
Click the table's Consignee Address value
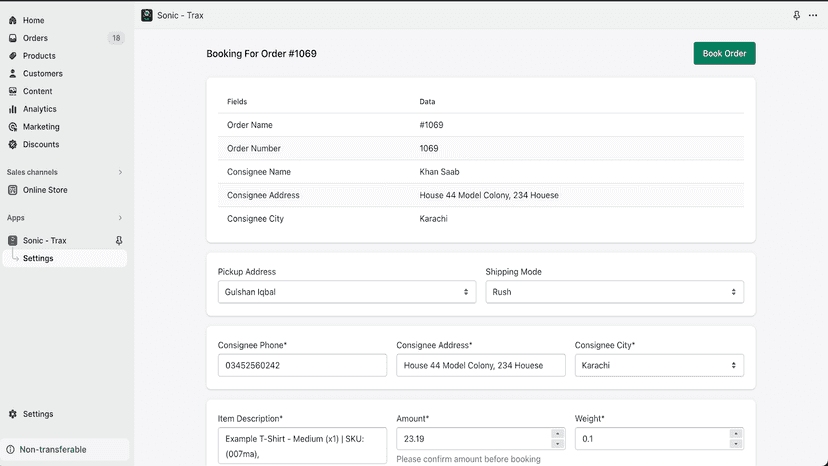click(x=489, y=195)
